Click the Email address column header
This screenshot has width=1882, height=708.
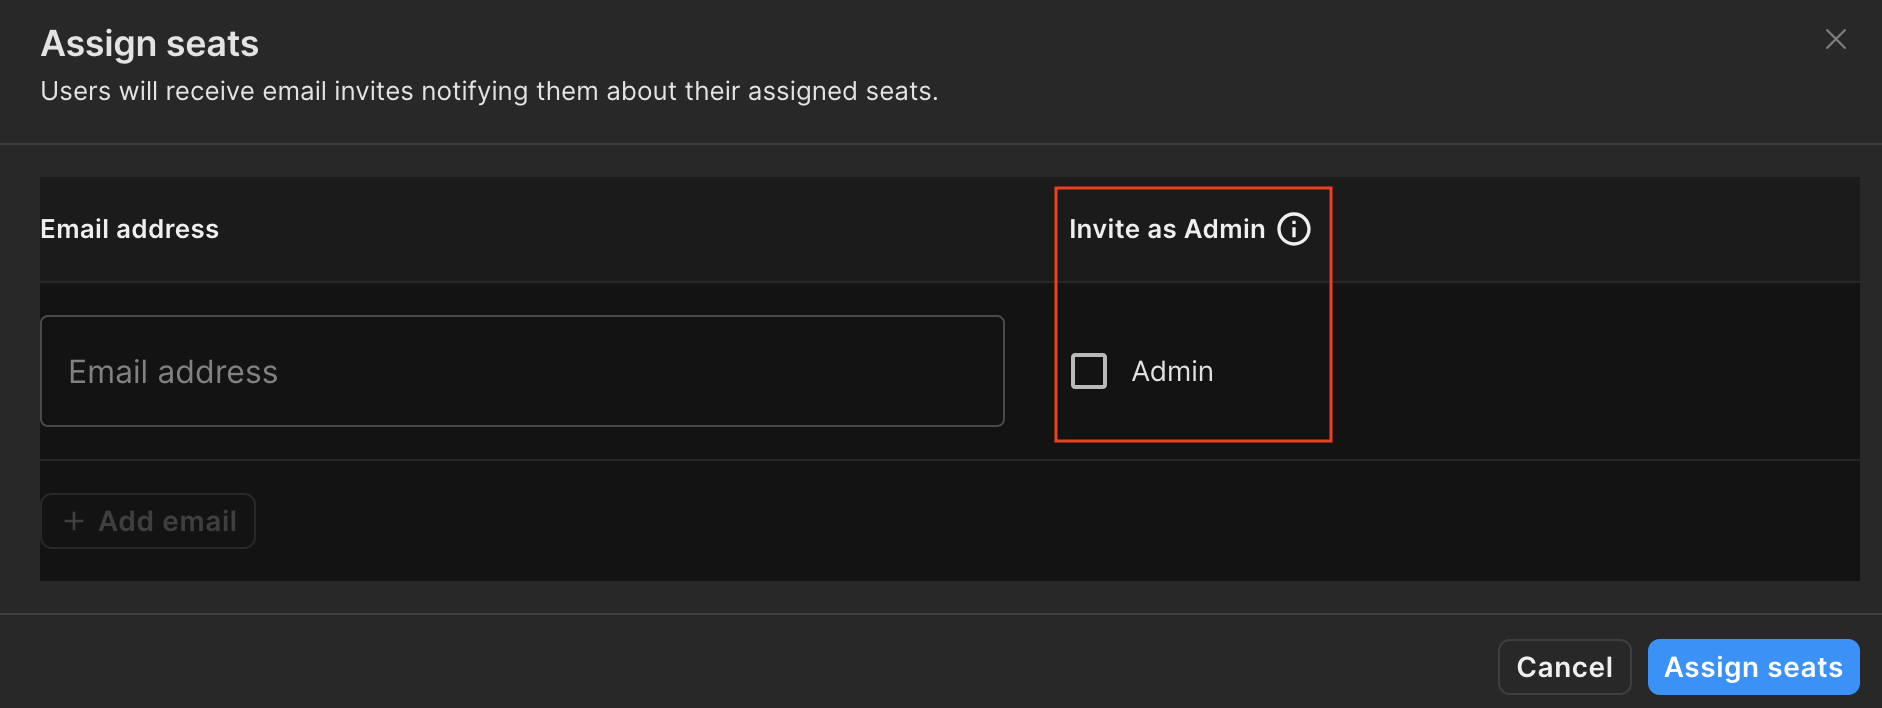click(x=130, y=229)
